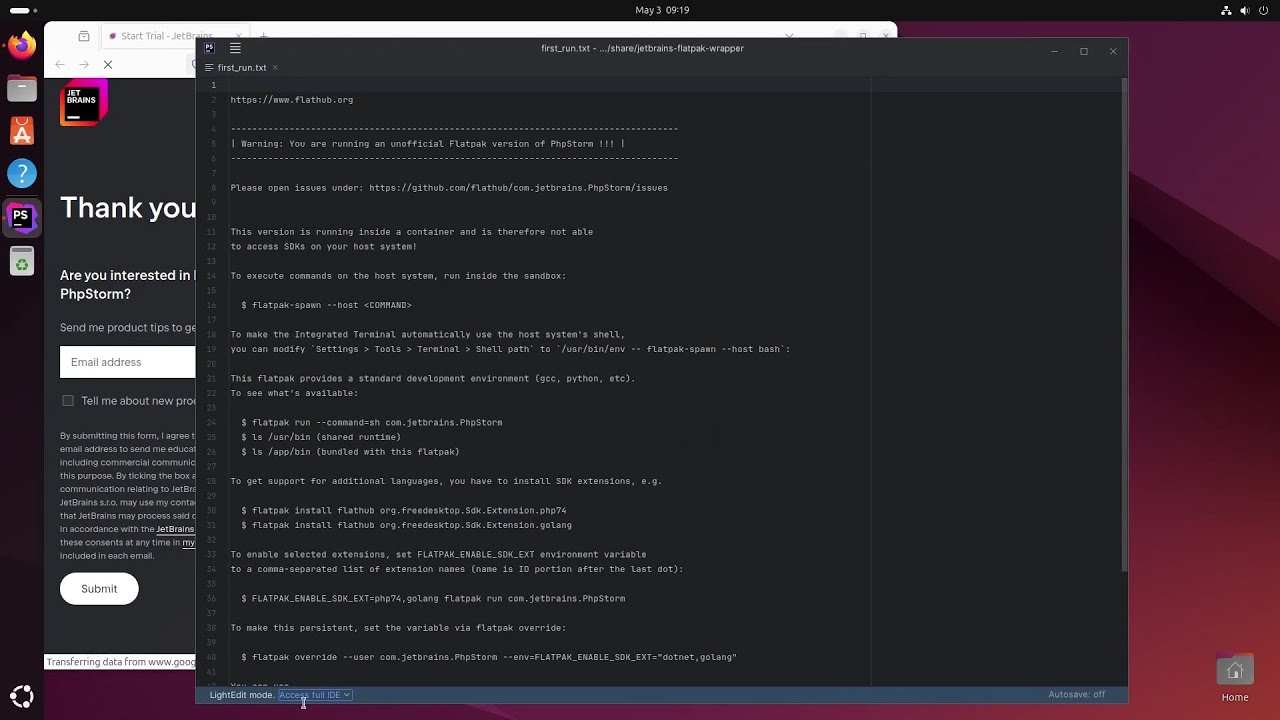Click the flathub.org URL on line 2
The height and width of the screenshot is (720, 1280).
click(292, 100)
